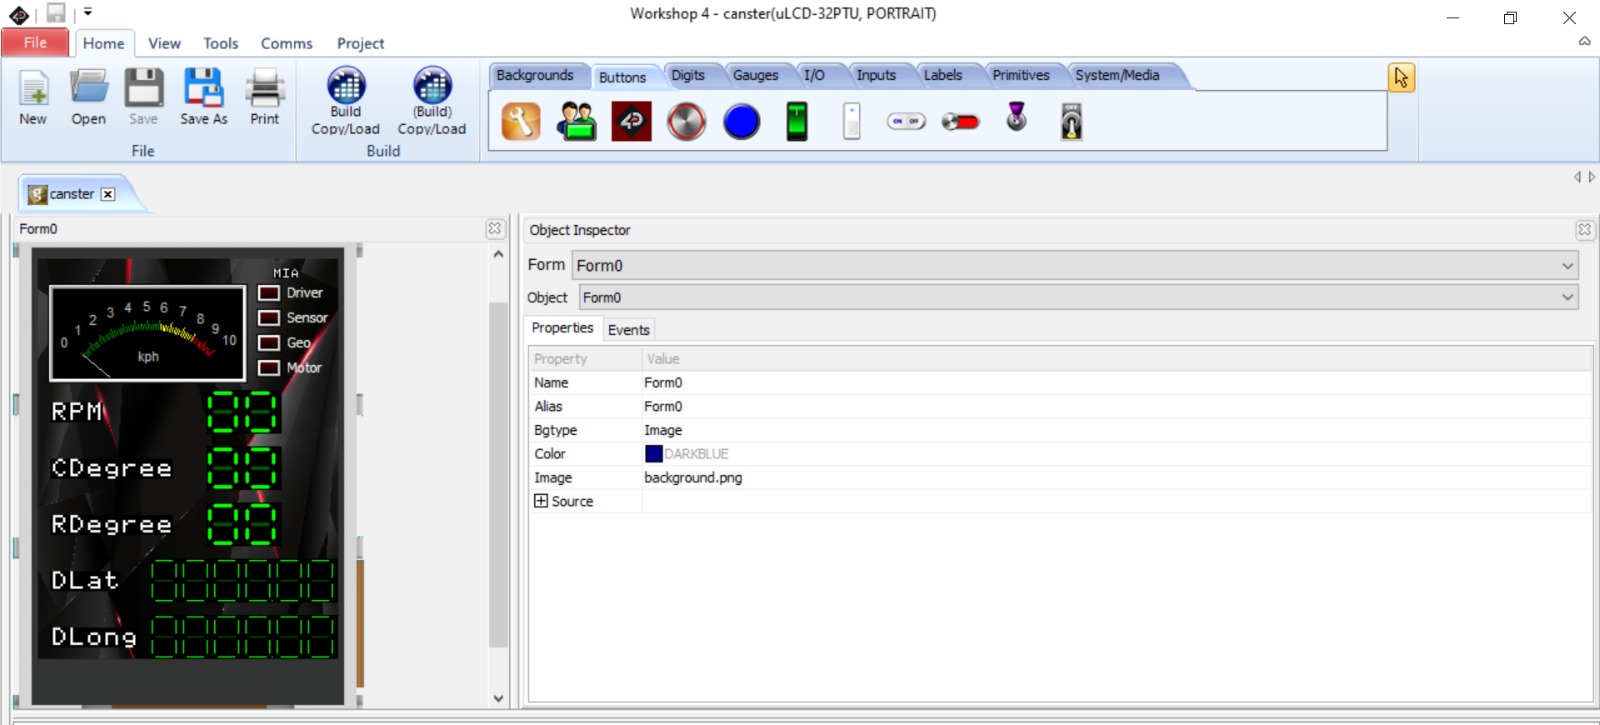Select the user button widget with people

coord(577,122)
